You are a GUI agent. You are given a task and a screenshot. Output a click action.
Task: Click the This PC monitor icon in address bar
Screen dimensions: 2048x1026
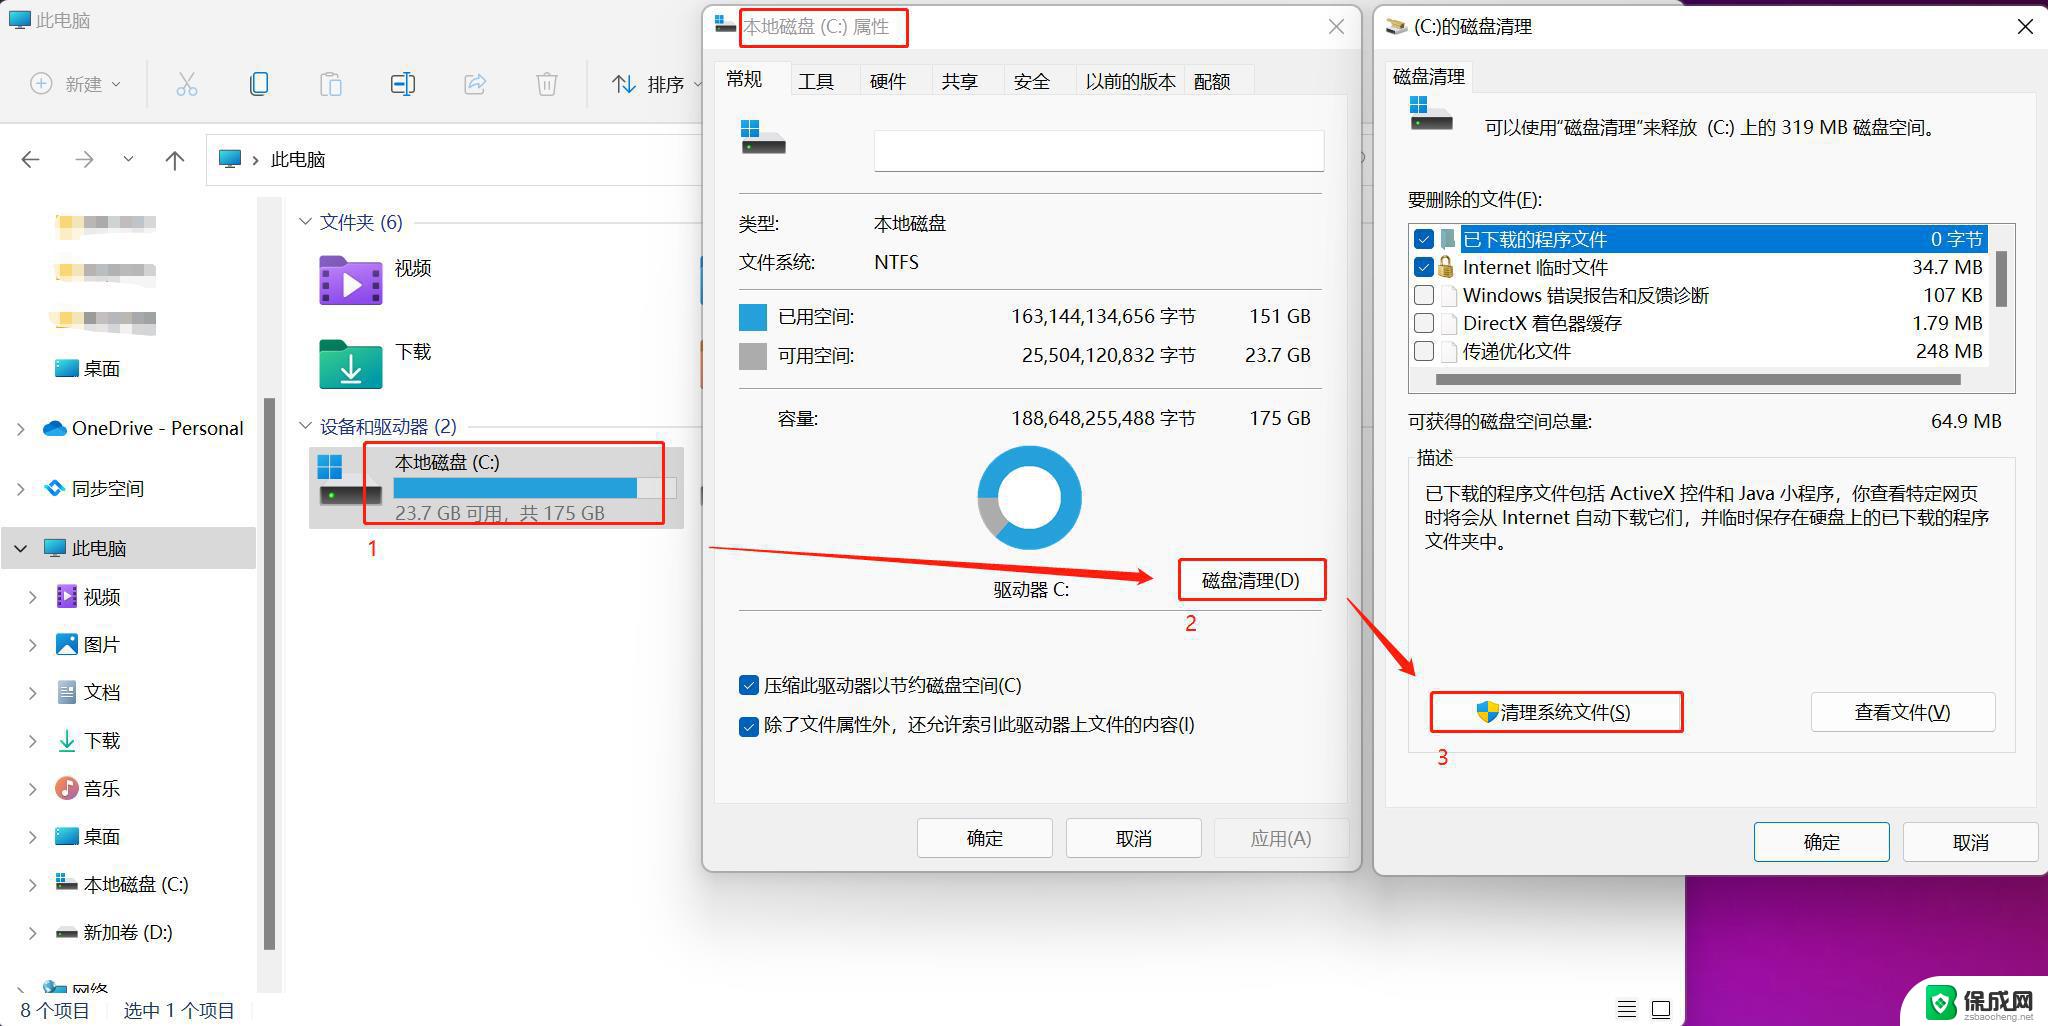[x=230, y=159]
